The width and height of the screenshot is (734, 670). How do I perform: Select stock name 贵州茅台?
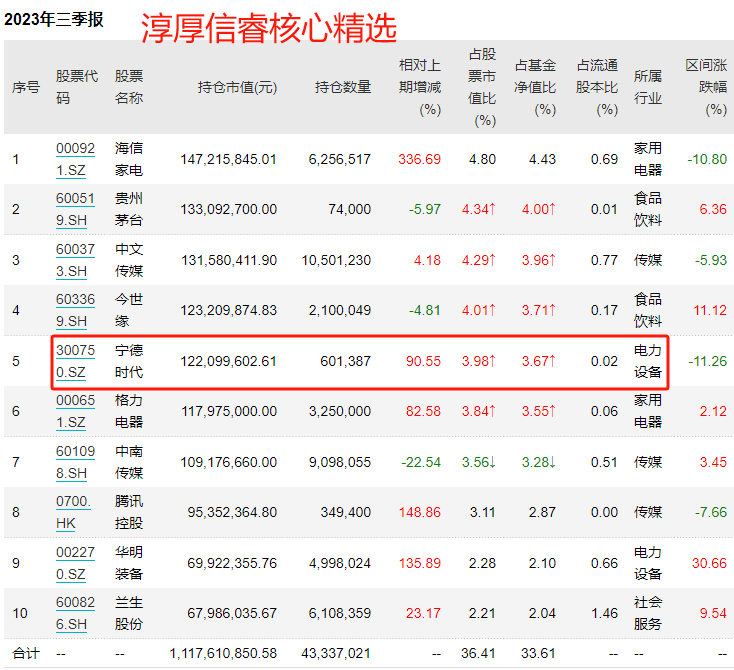pos(129,209)
